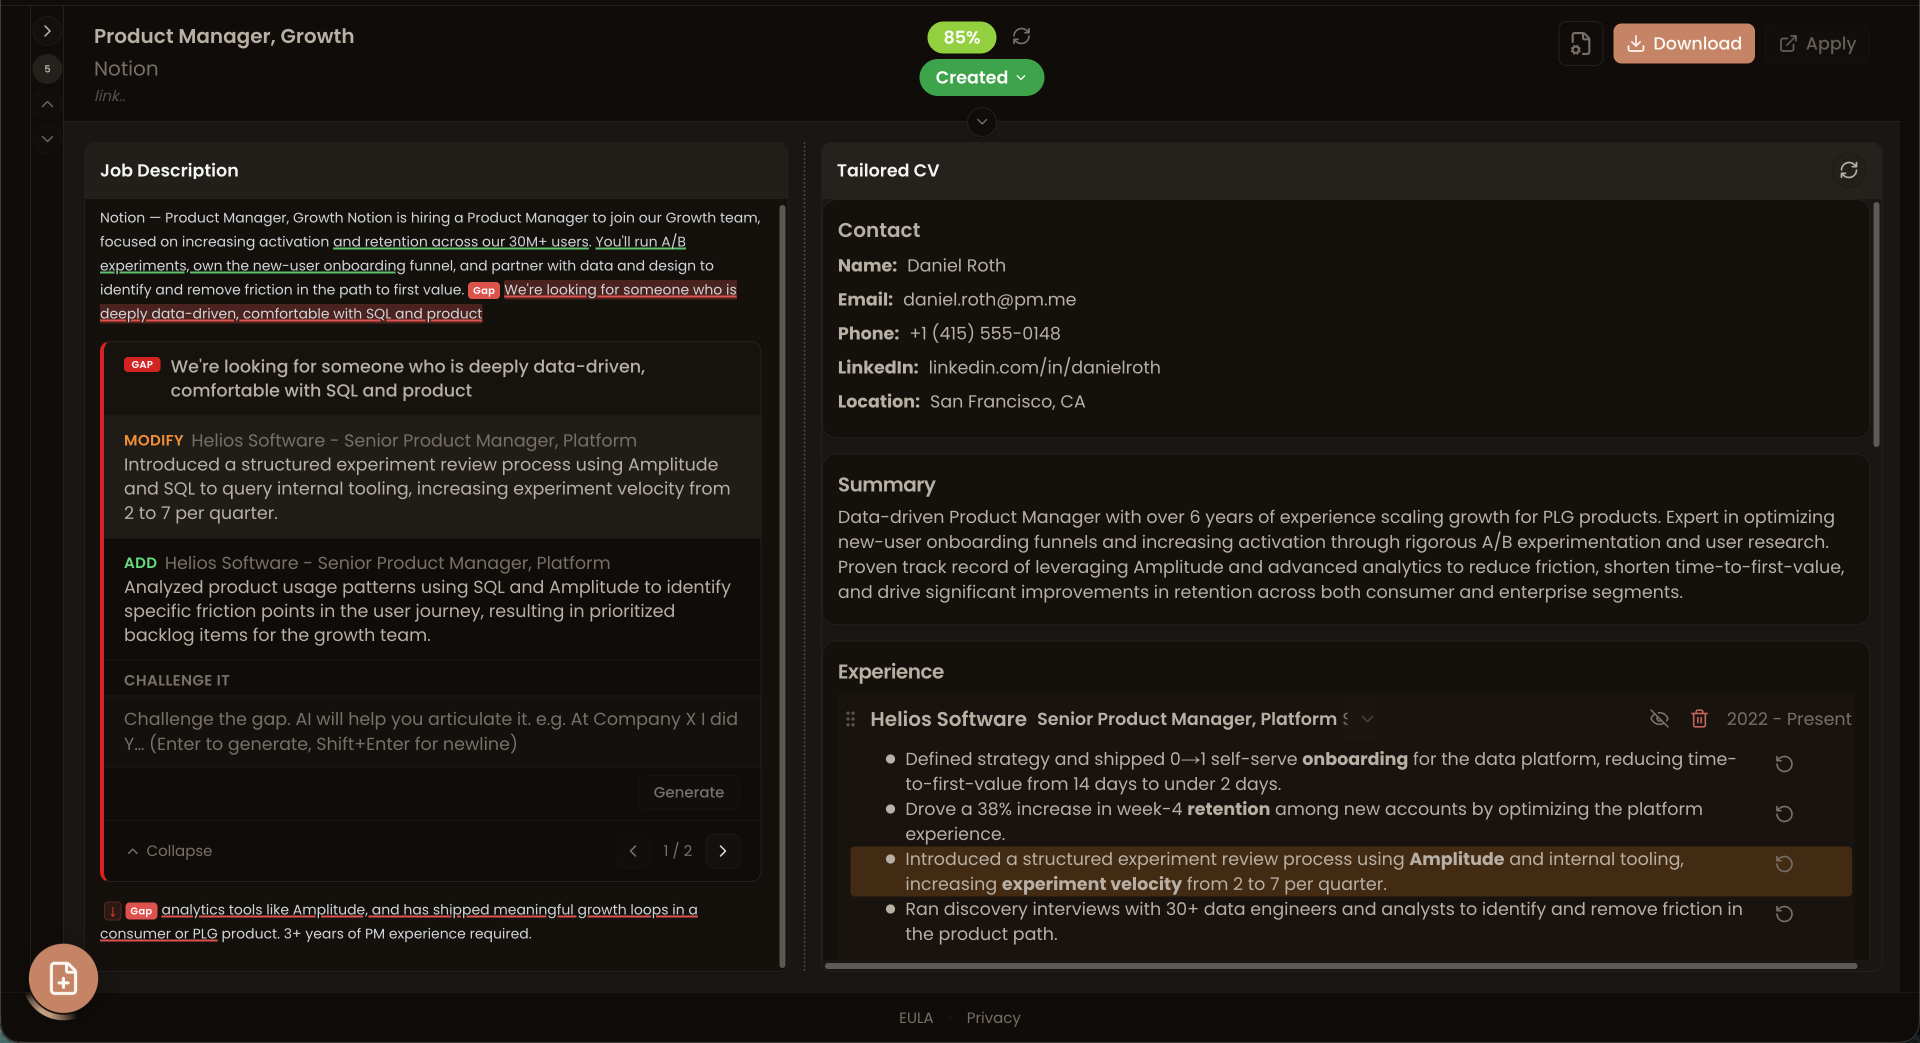Revert the highlighted experiment velocity bullet
Viewport: 1920px width, 1043px height.
click(x=1783, y=864)
